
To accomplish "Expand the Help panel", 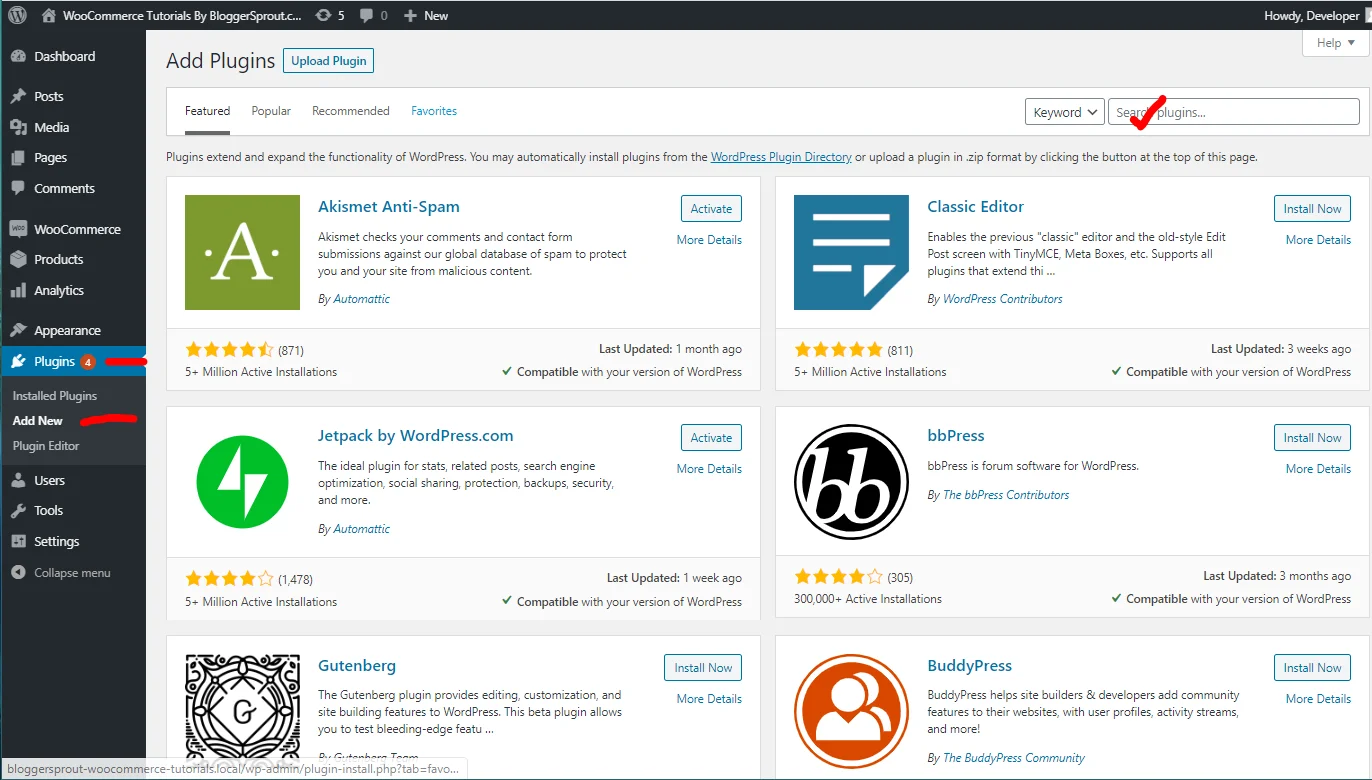I will tap(1335, 43).
